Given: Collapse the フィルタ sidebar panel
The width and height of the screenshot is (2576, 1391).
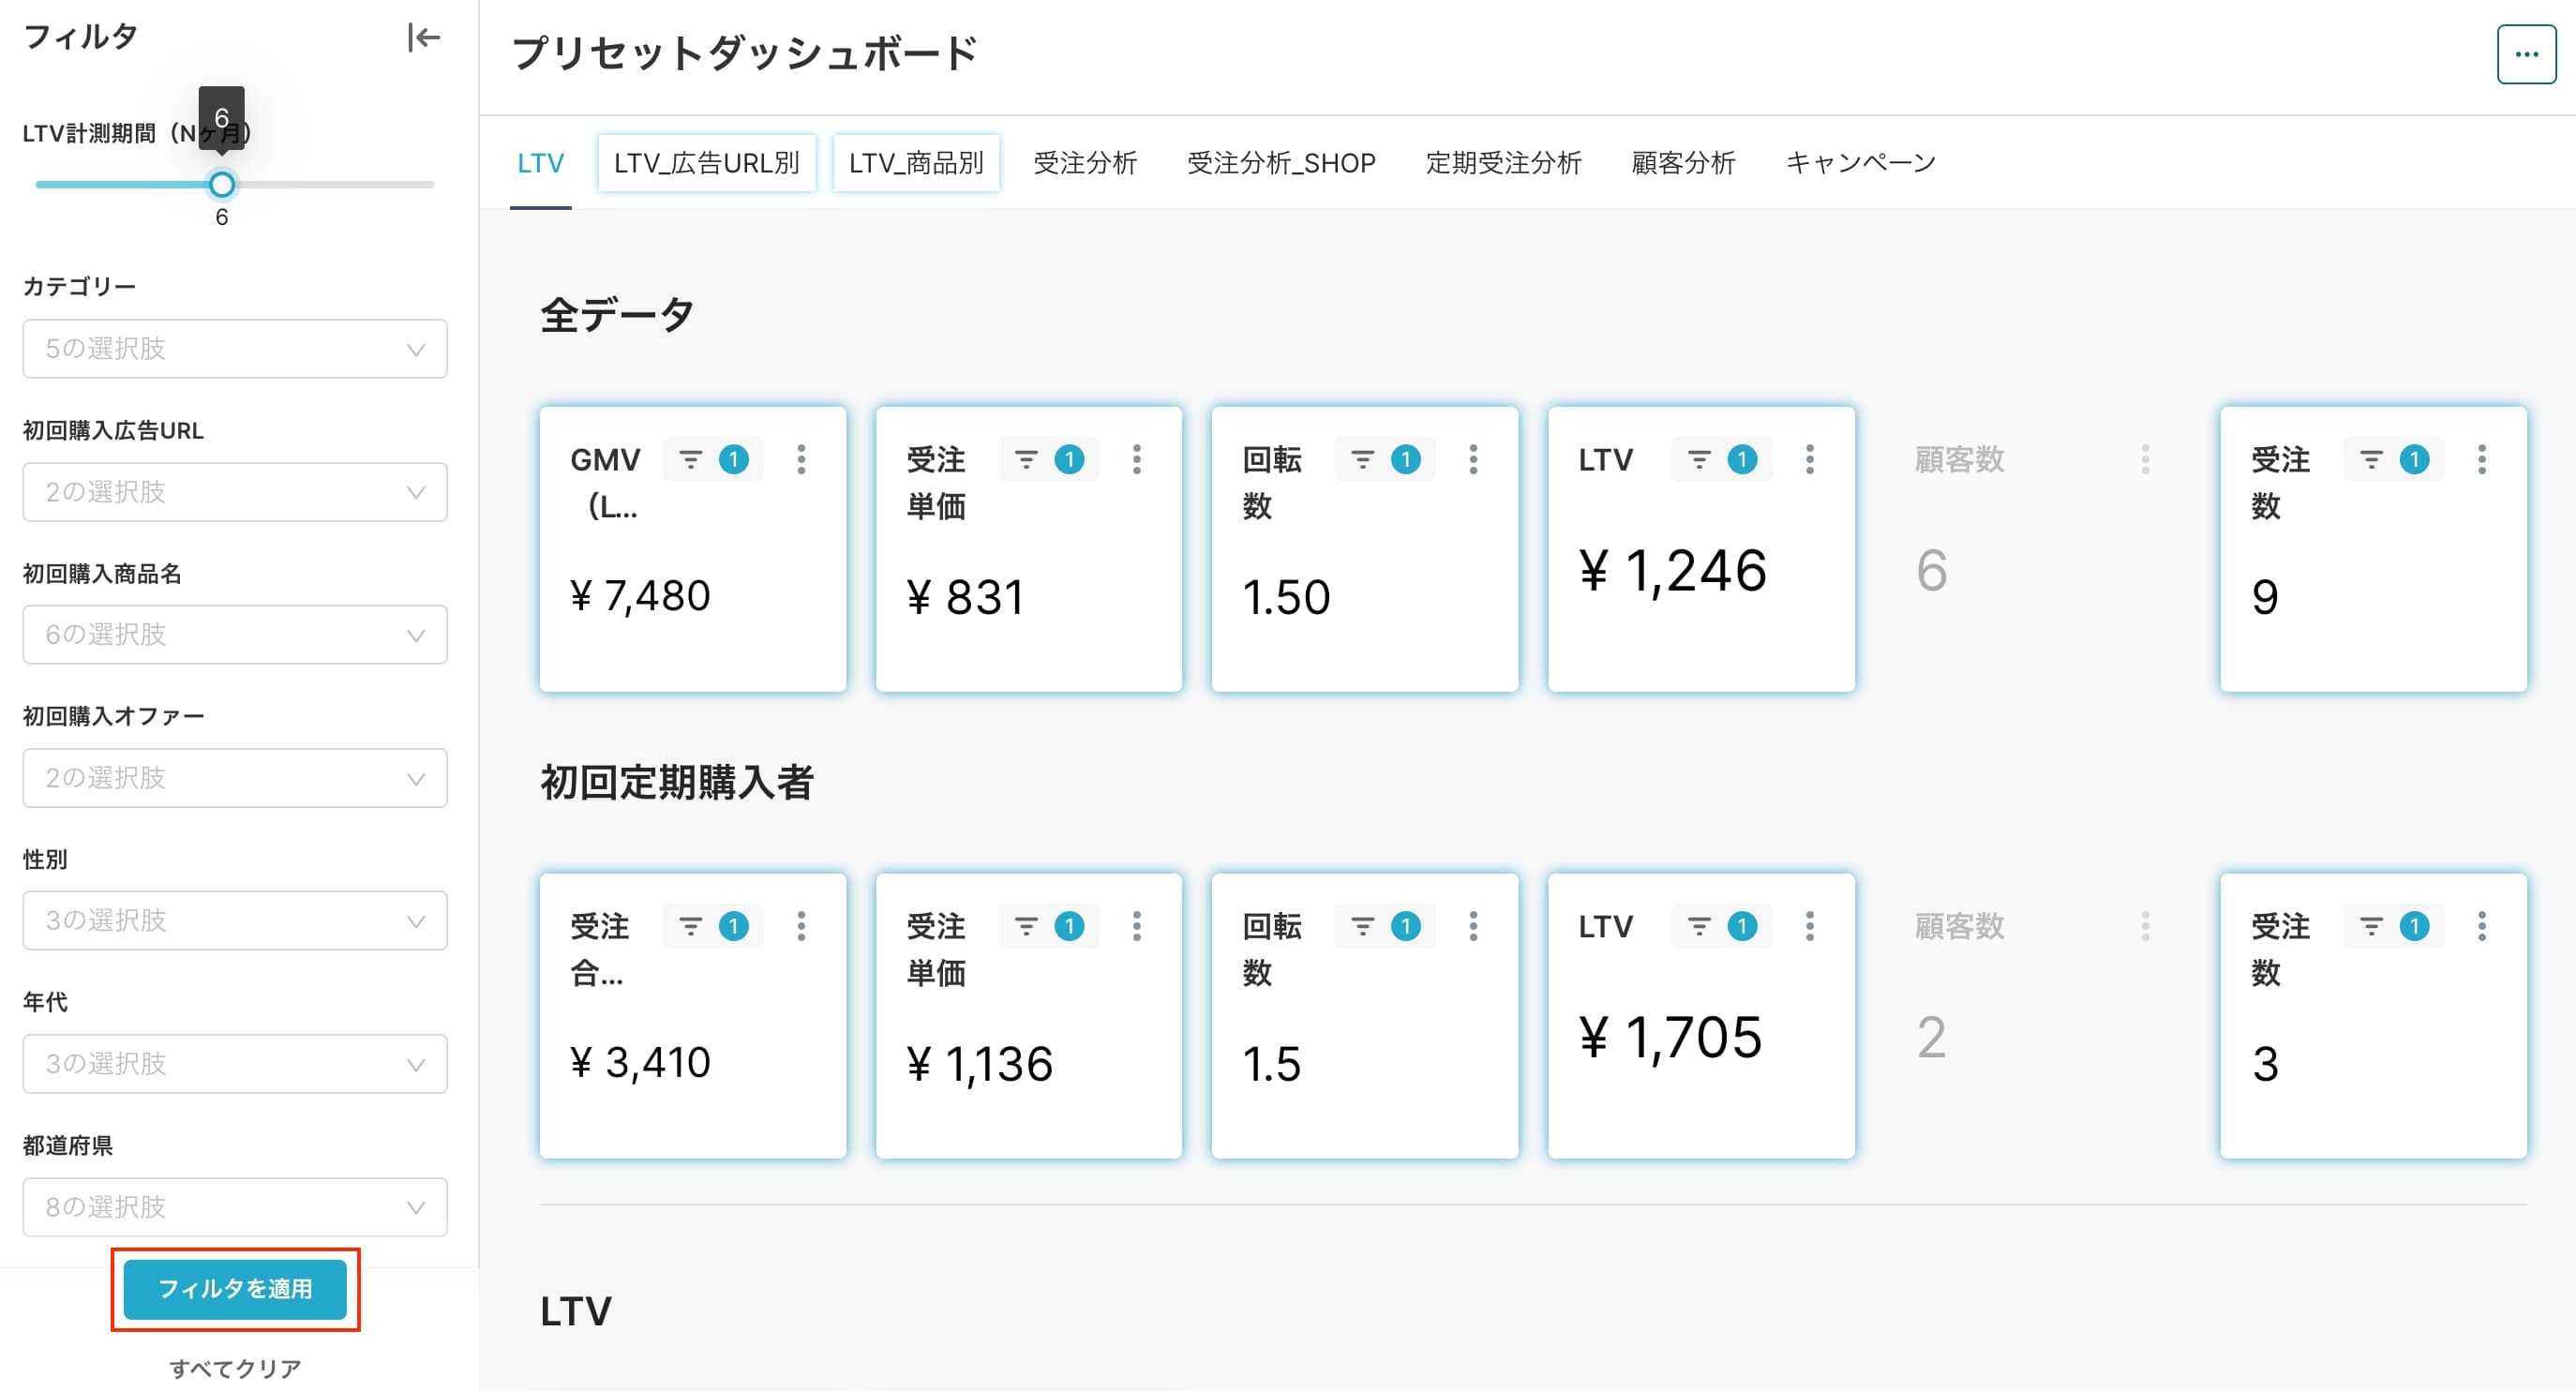Looking at the screenshot, I should pyautogui.click(x=423, y=38).
